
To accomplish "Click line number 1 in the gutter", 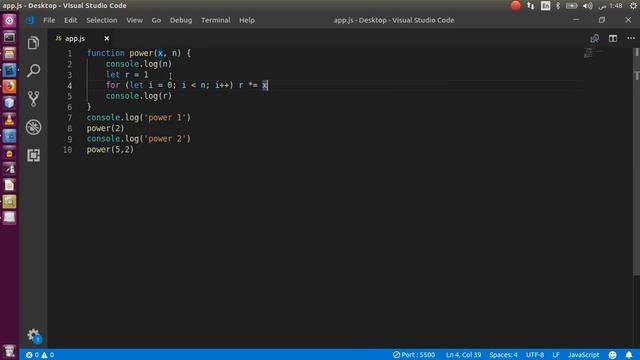I will 69,53.
